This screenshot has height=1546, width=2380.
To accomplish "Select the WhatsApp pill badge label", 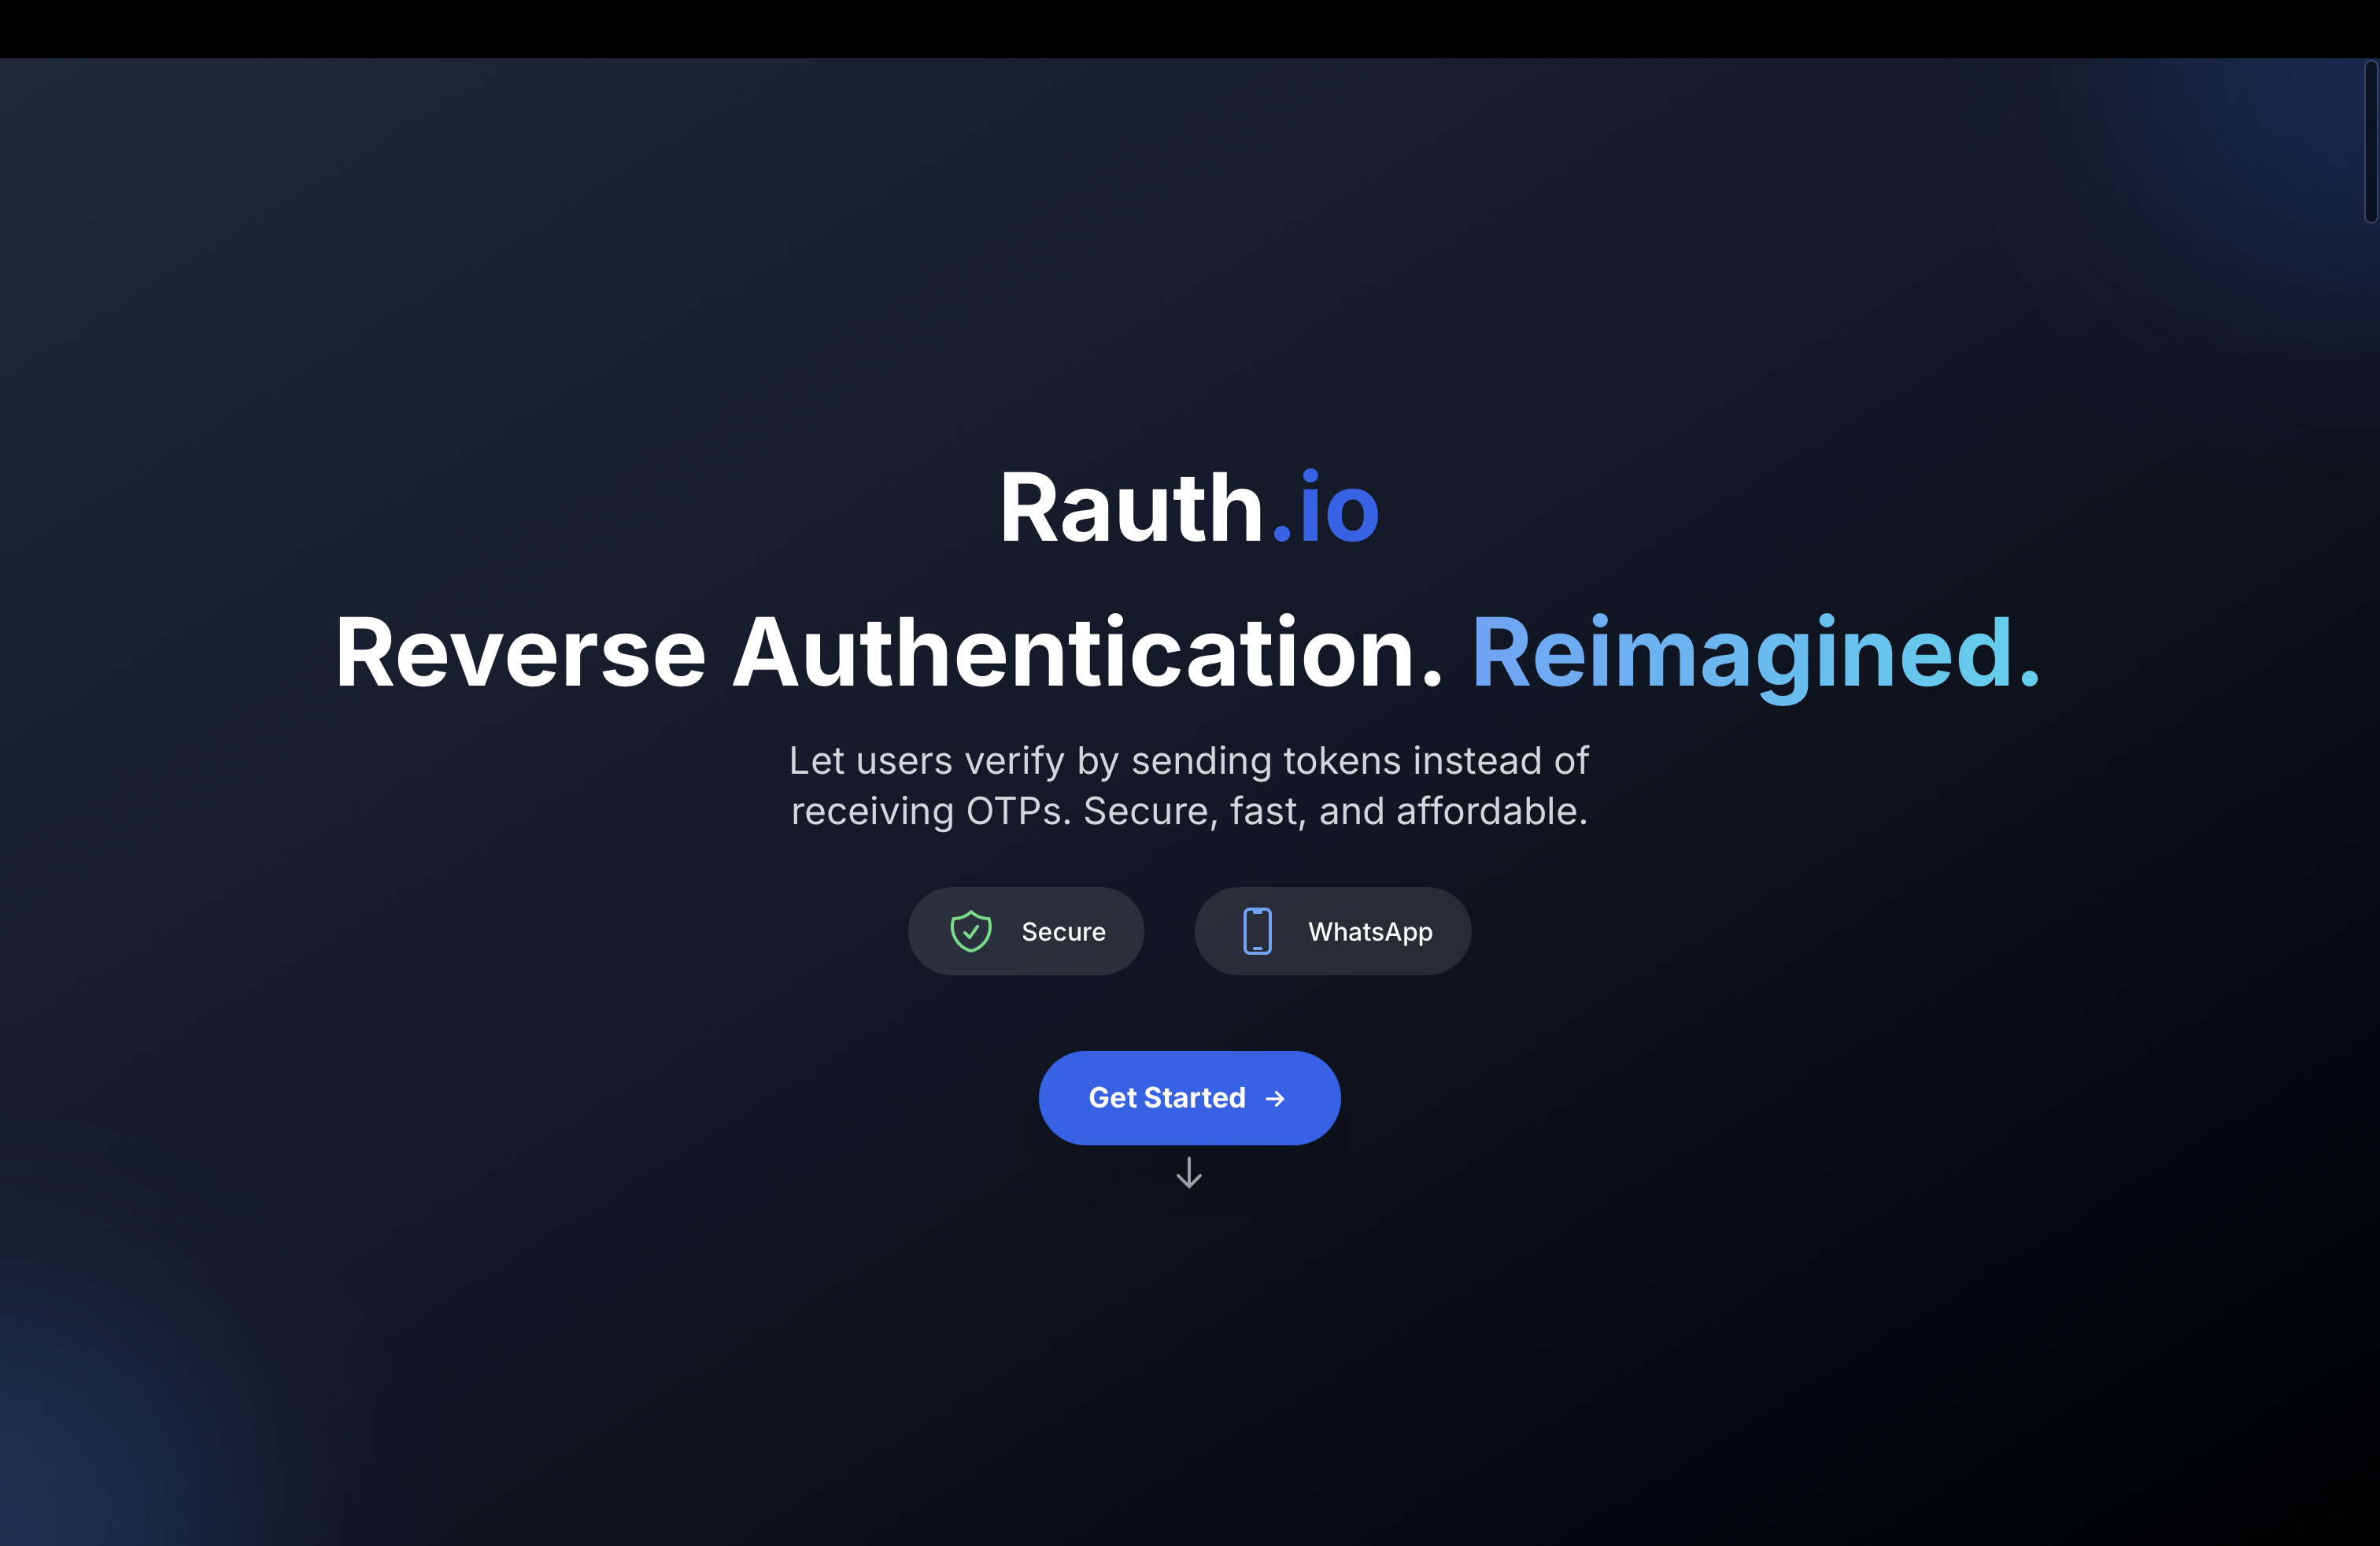I will [1370, 932].
